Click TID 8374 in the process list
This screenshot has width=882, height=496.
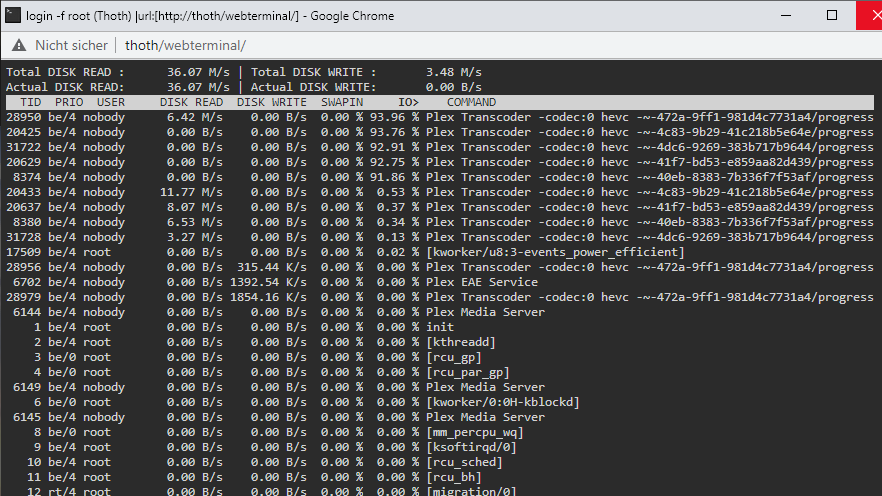27,177
